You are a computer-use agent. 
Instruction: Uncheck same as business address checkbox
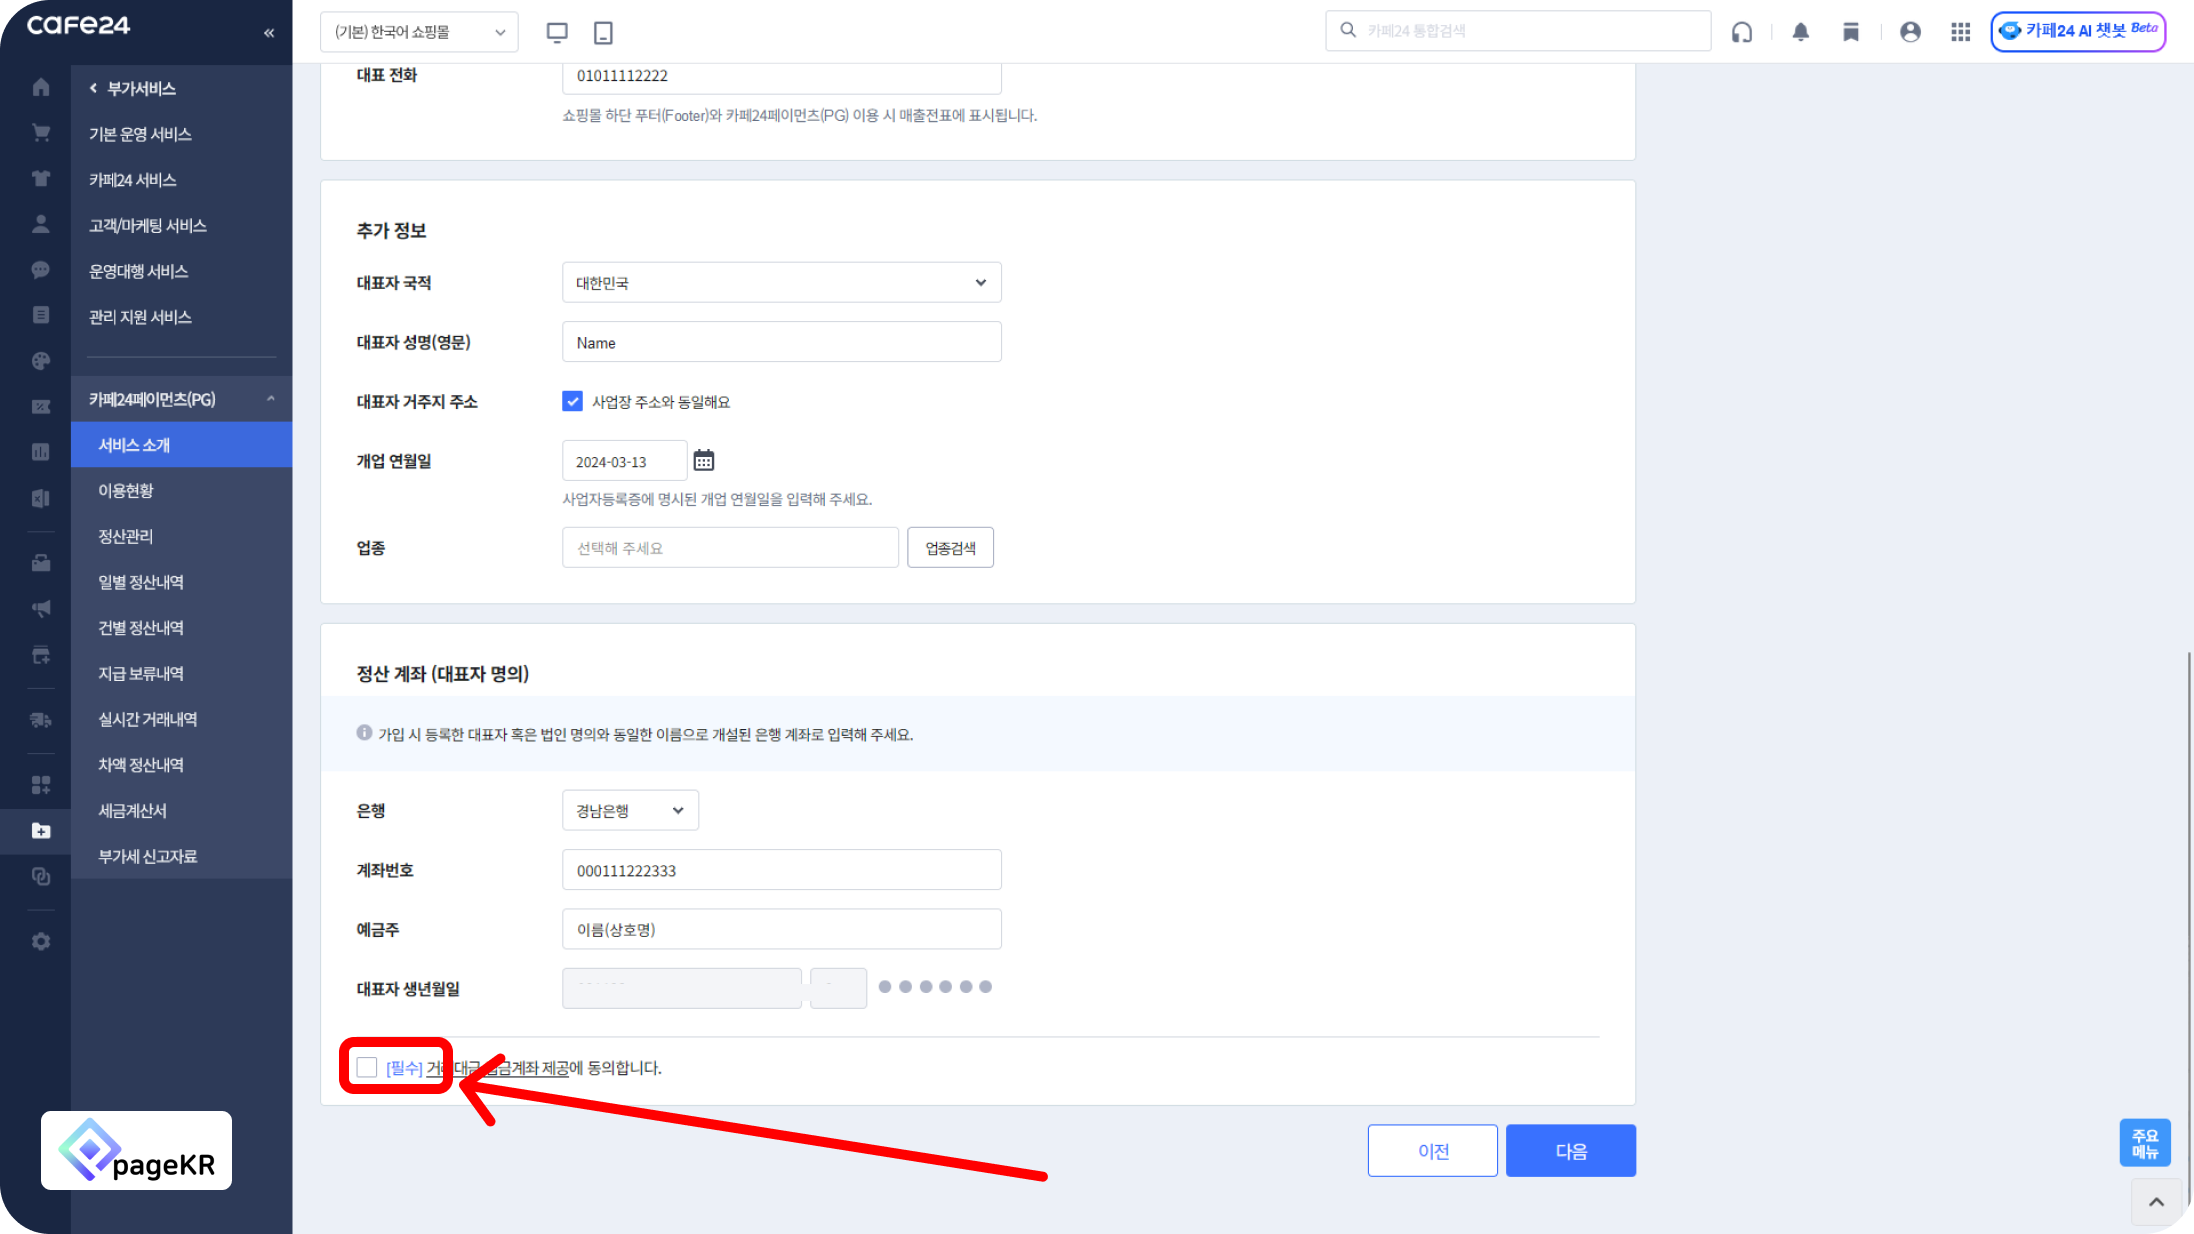click(572, 401)
